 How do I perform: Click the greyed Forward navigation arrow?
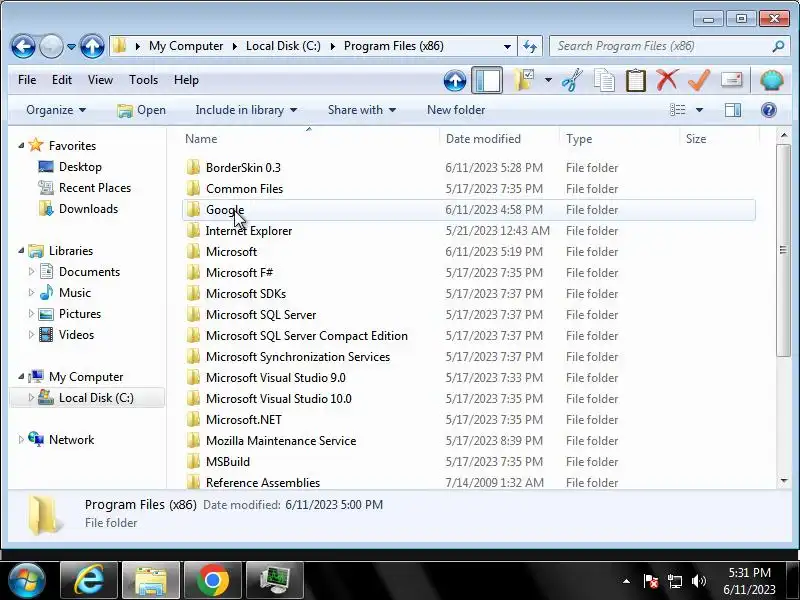[51, 46]
